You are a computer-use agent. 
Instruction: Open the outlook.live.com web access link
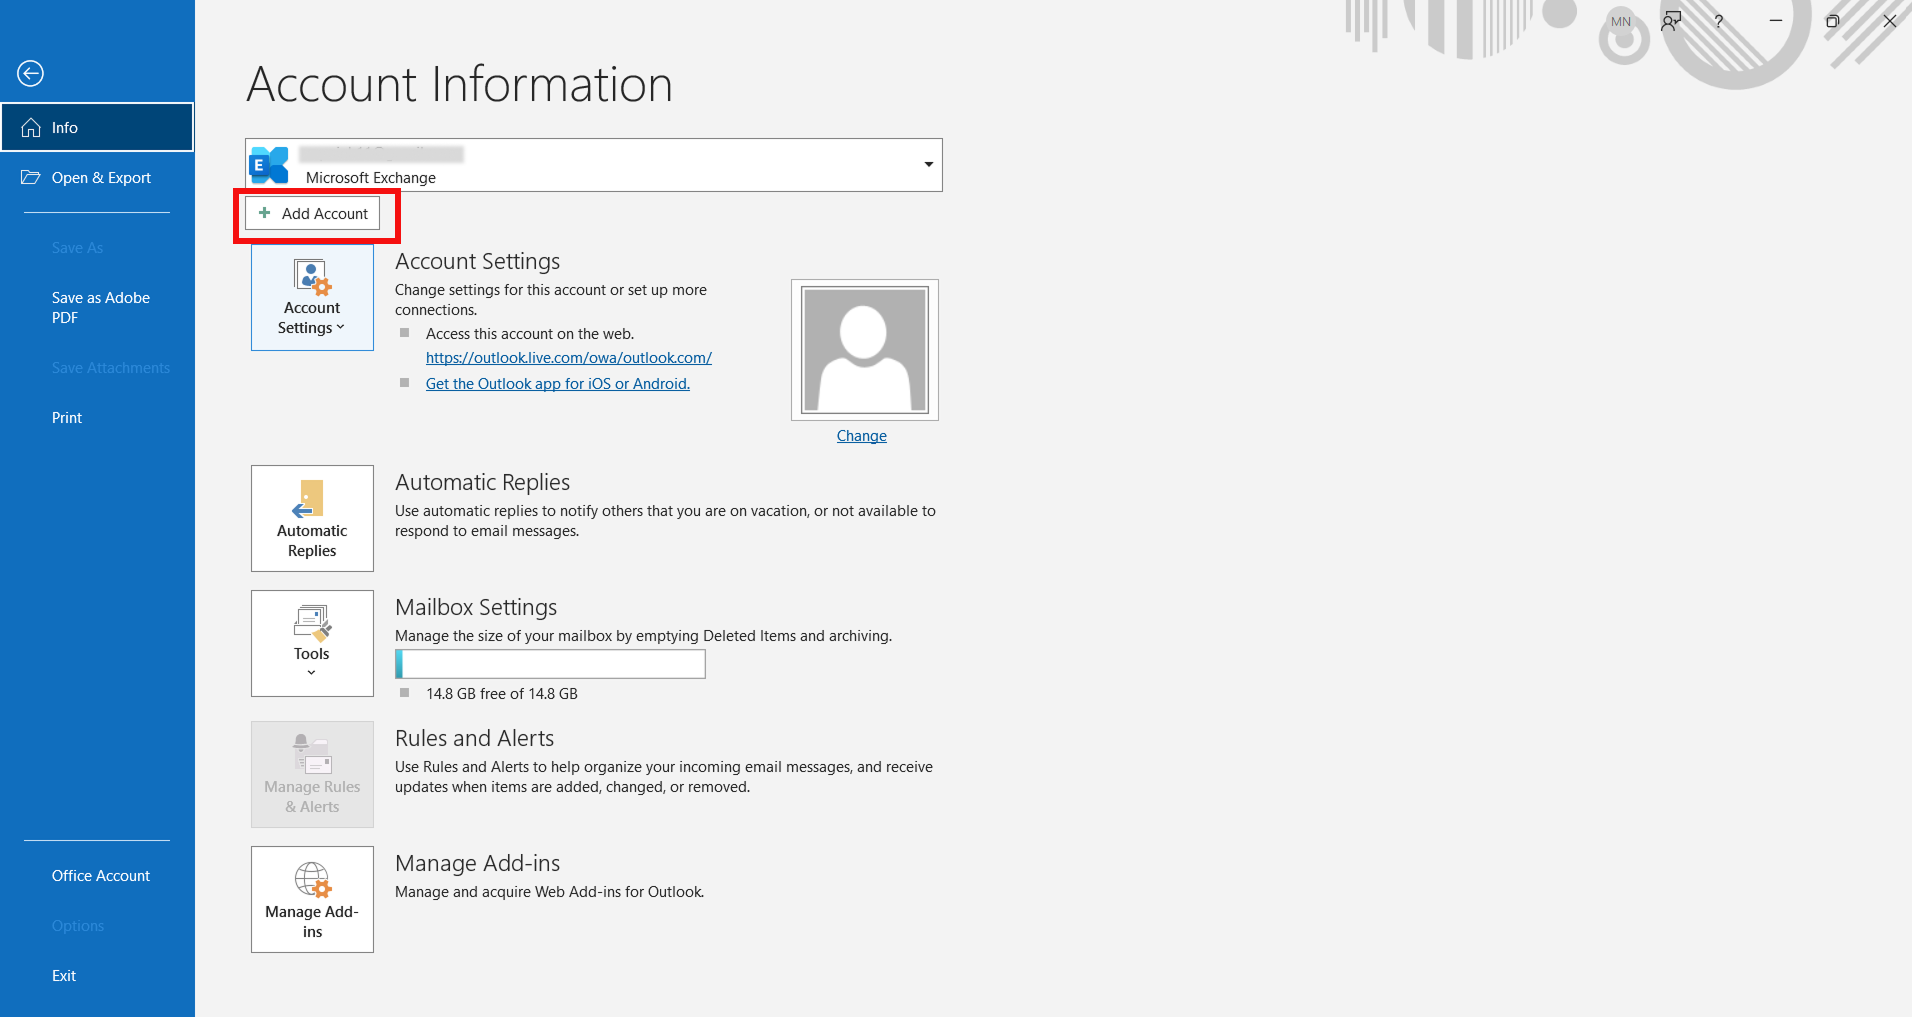tap(569, 357)
